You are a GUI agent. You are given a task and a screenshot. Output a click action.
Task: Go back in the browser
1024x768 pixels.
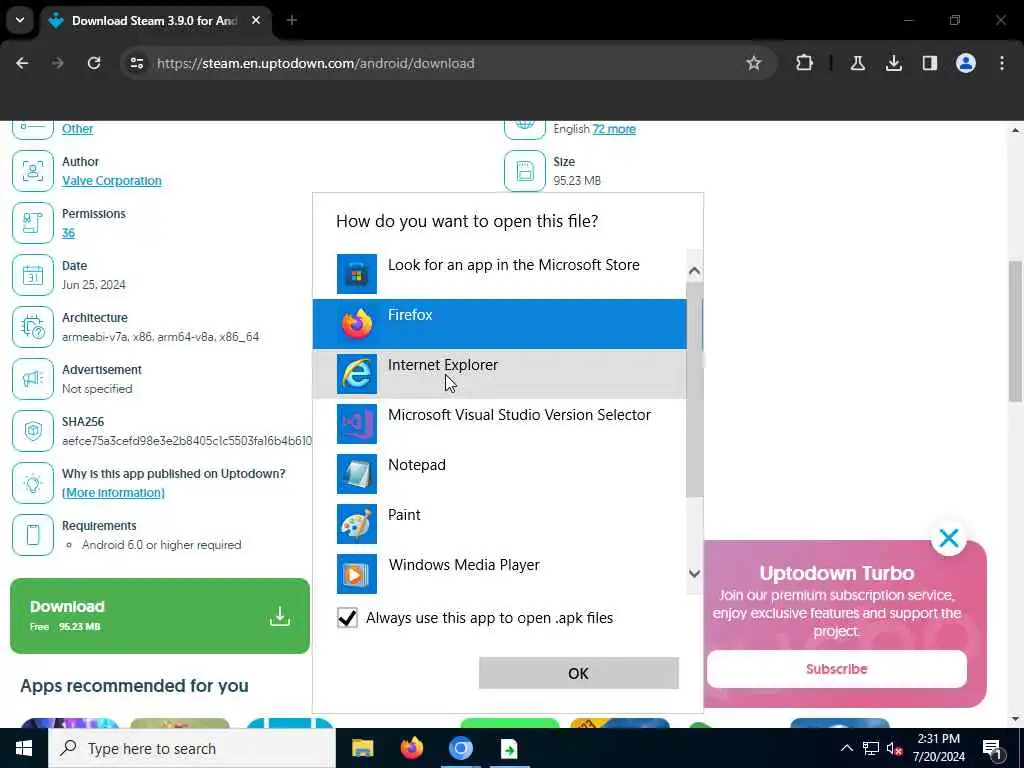(x=22, y=63)
